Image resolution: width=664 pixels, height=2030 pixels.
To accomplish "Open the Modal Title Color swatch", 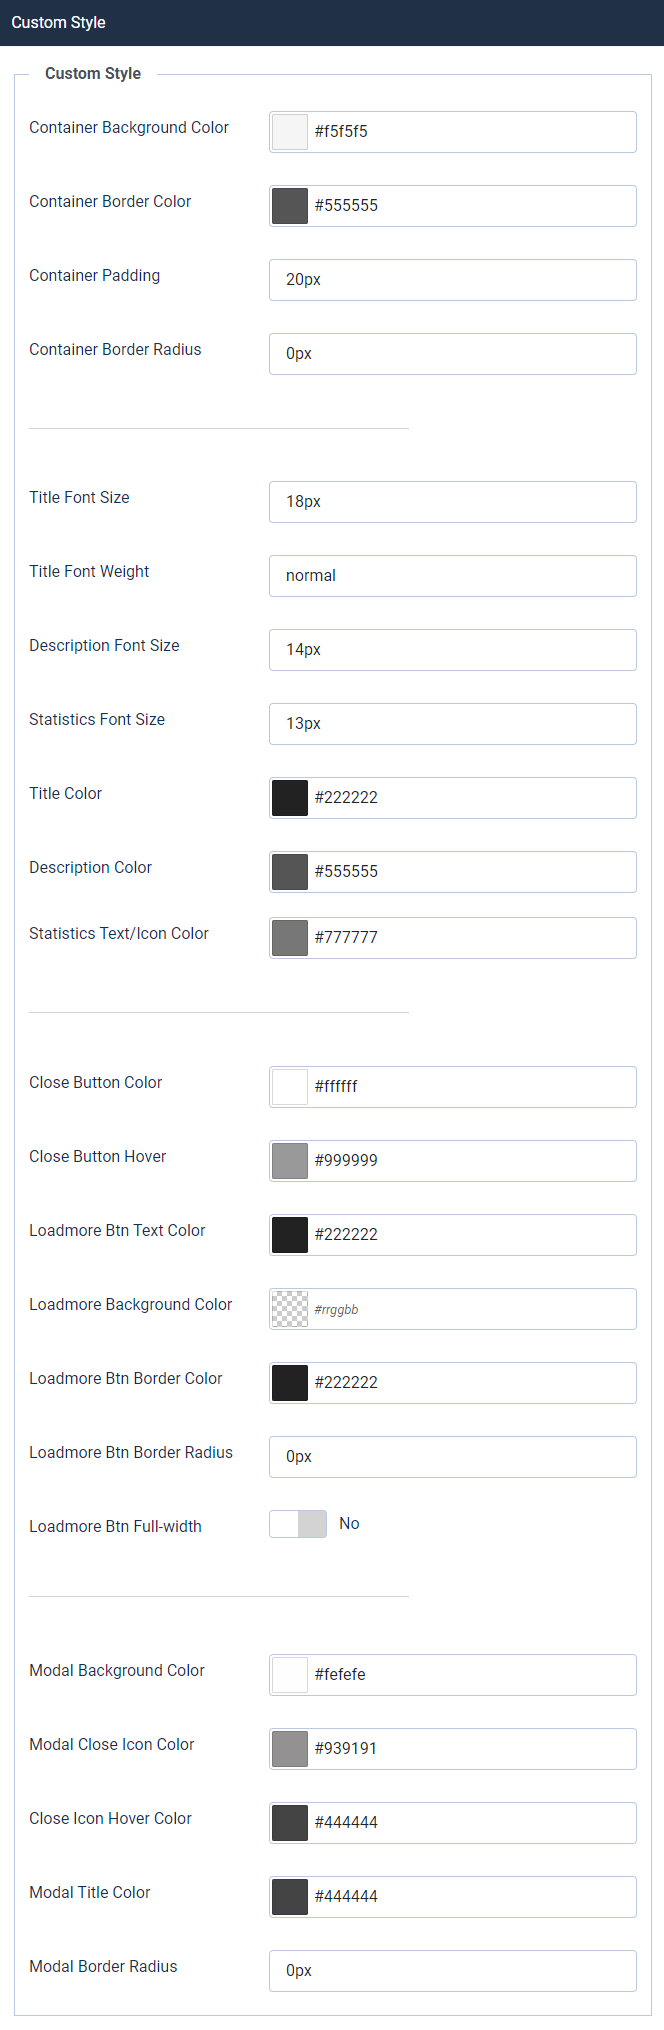I will pyautogui.click(x=290, y=1897).
